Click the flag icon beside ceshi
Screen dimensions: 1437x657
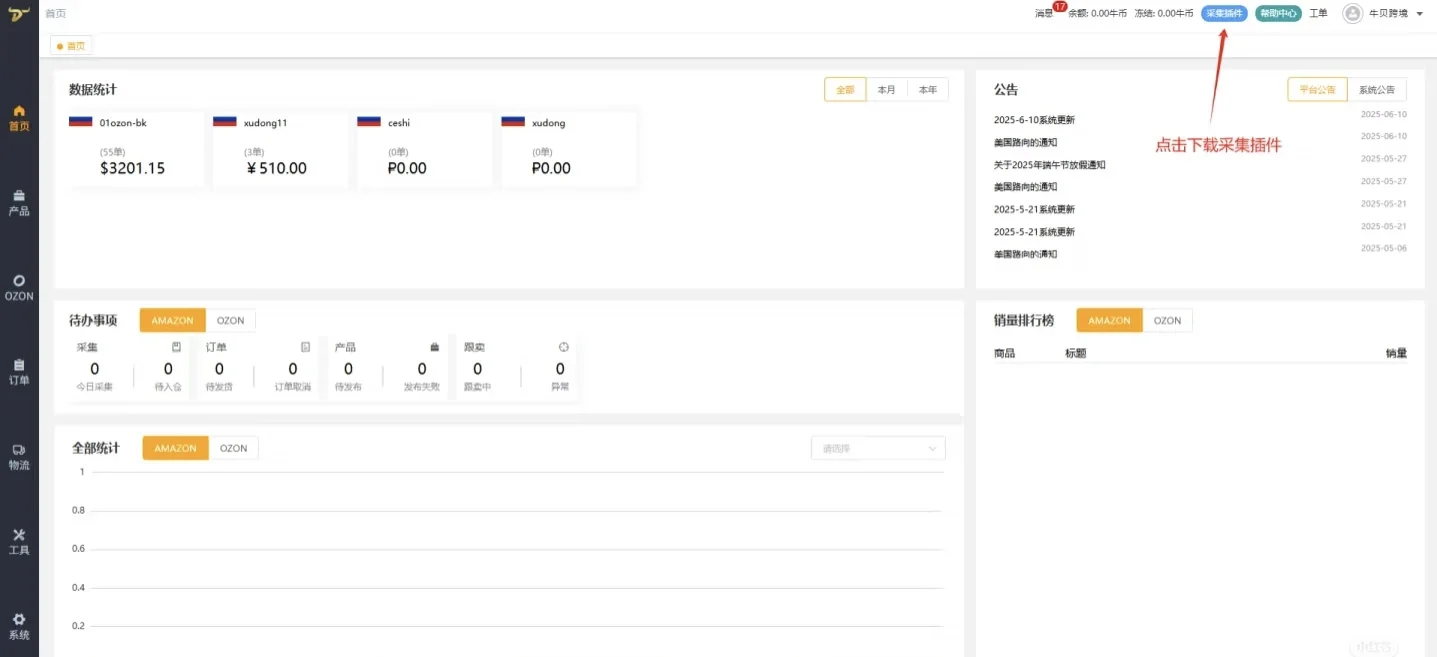(369, 121)
